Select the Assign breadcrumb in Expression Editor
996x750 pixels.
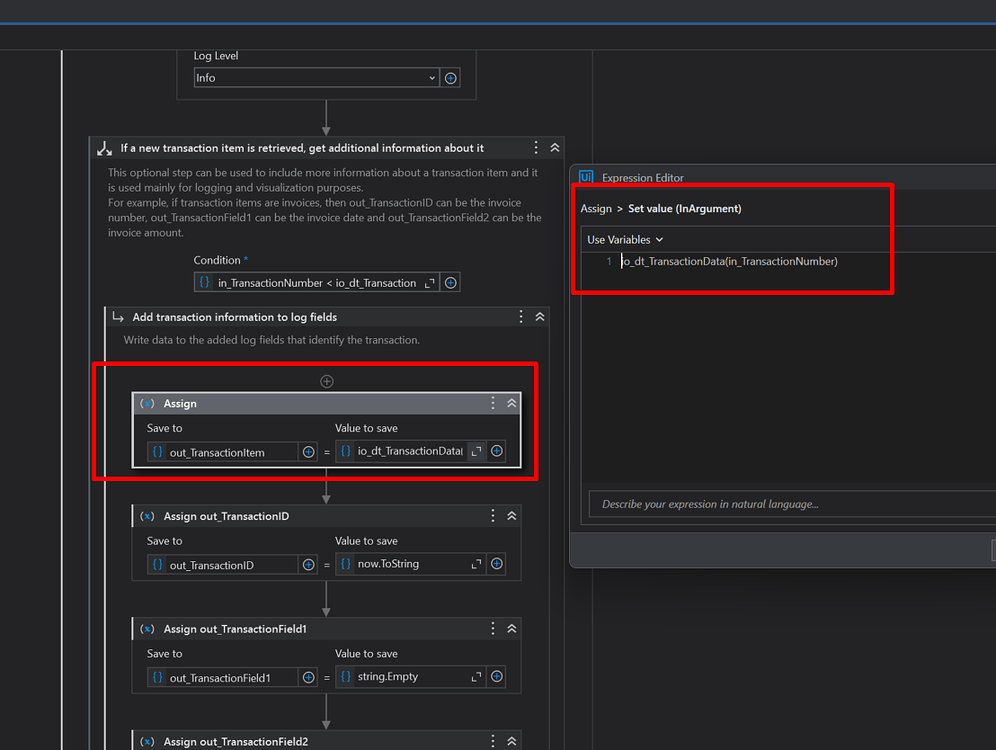point(596,208)
